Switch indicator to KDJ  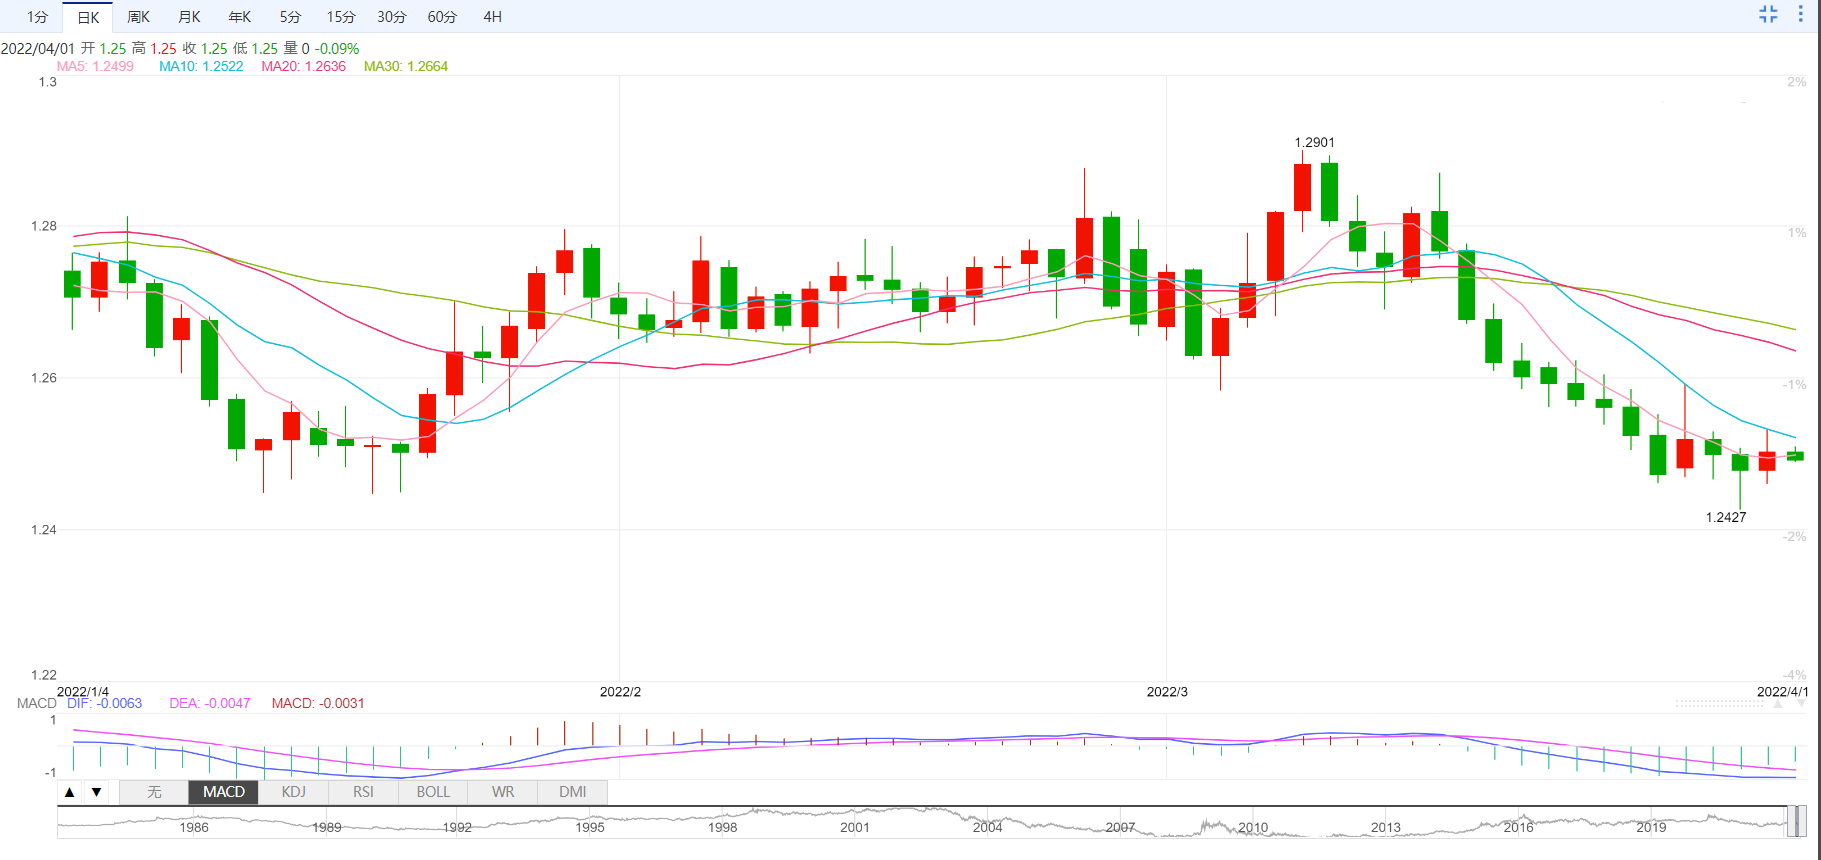click(x=294, y=792)
